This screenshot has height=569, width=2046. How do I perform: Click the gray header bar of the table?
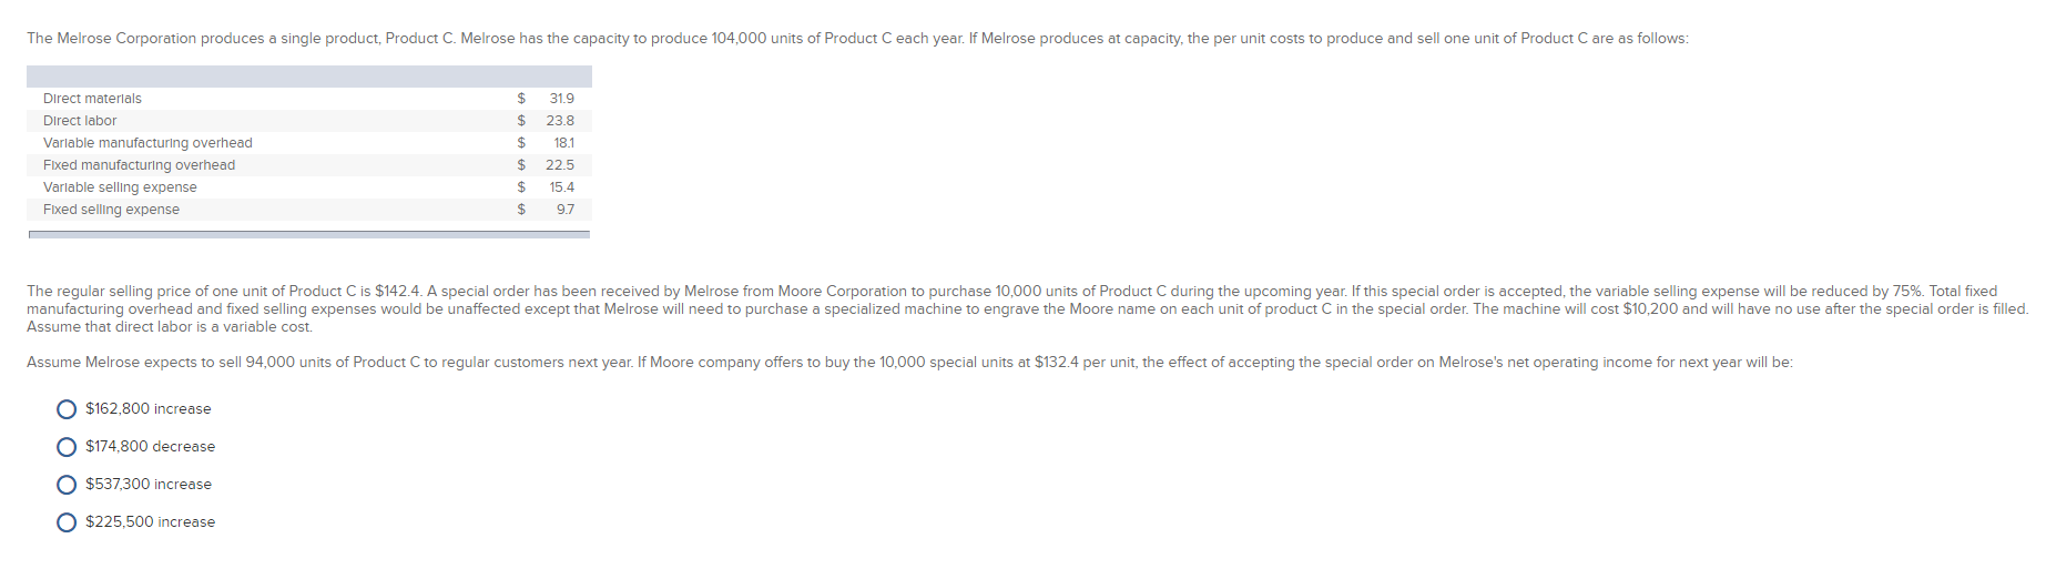pos(309,76)
